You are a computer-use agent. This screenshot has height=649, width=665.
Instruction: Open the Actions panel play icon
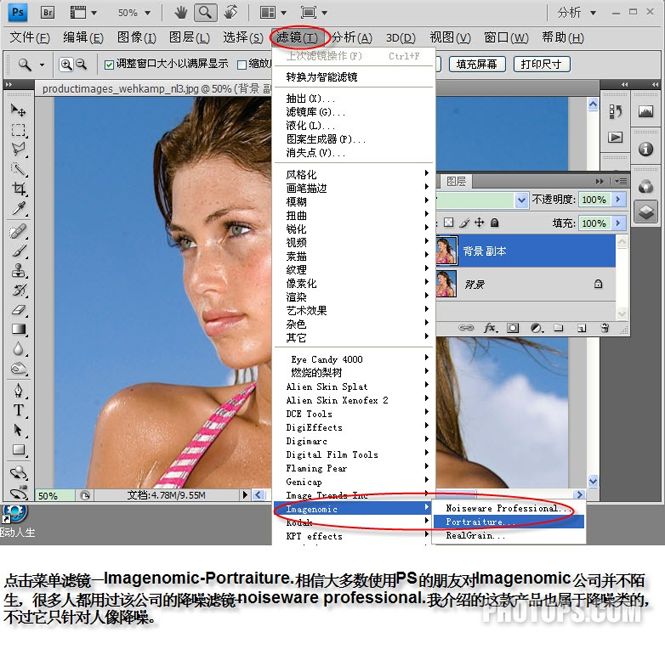pyautogui.click(x=615, y=137)
